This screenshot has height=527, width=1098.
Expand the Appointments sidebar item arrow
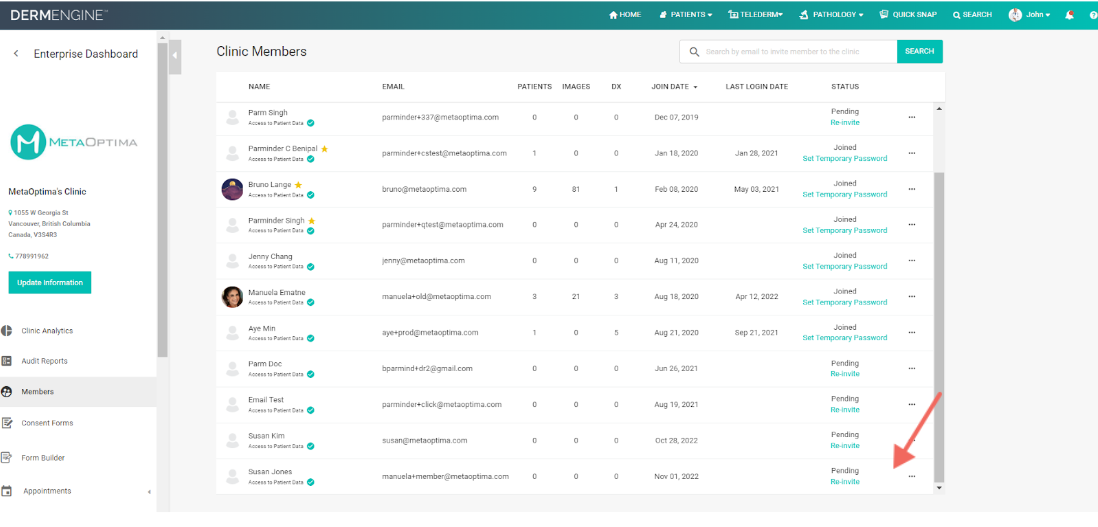[x=149, y=492]
